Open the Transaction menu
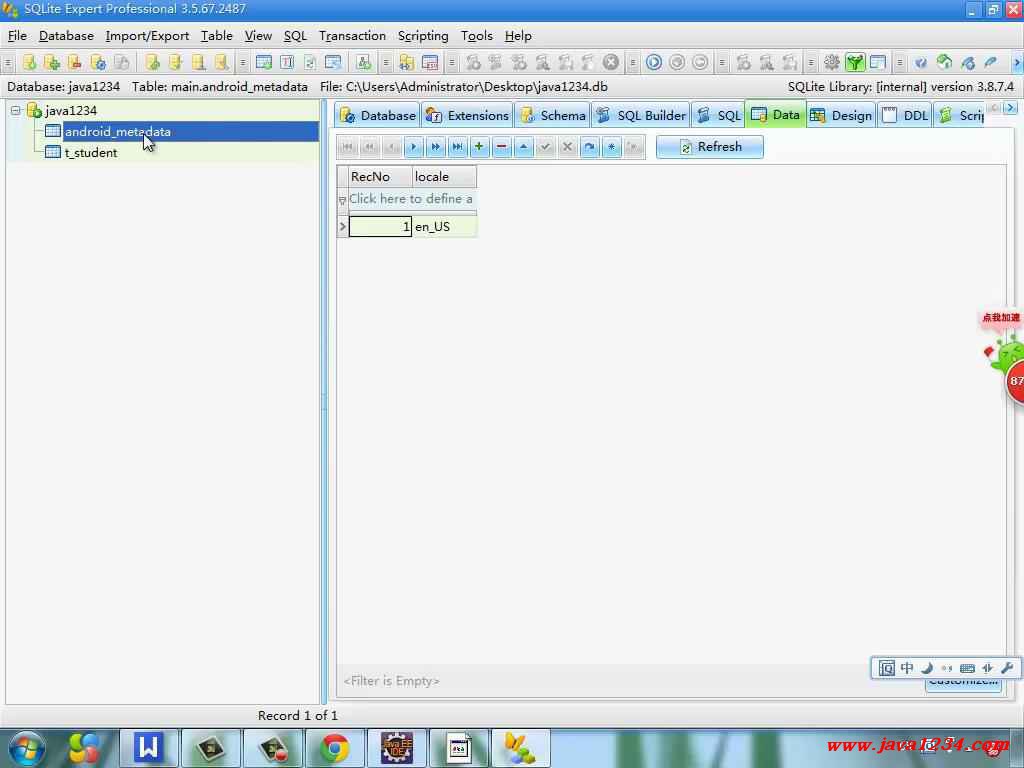This screenshot has height=768, width=1024. (x=352, y=36)
